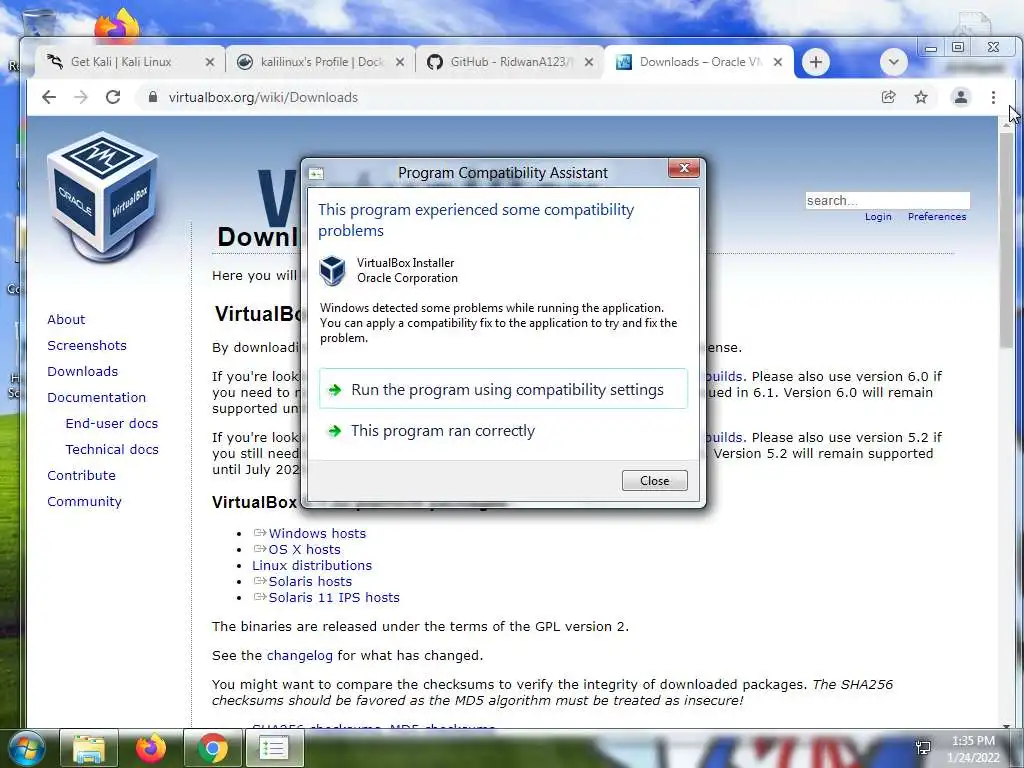Click the Chrome taskbar icon
This screenshot has width=1024, height=768.
point(213,748)
